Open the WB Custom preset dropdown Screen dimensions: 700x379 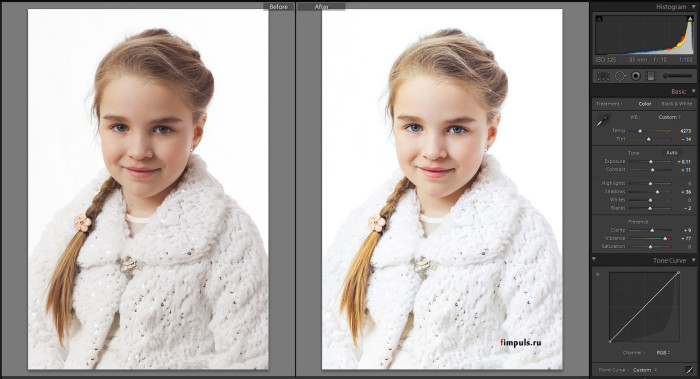(670, 117)
